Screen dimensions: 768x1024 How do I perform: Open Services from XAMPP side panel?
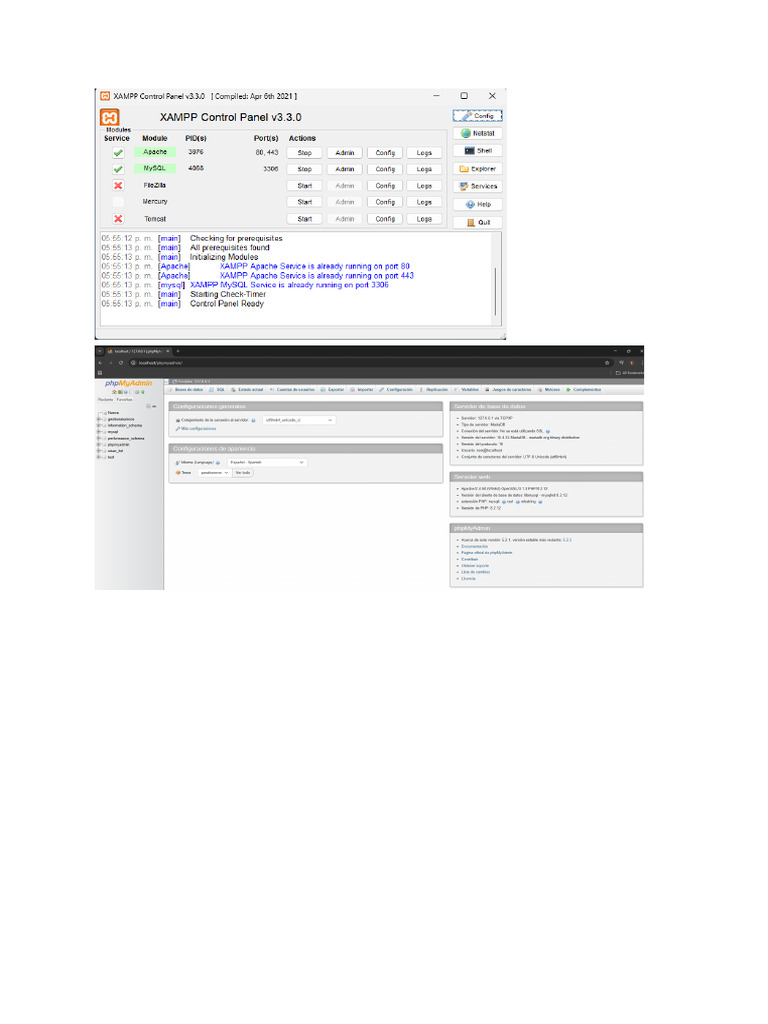click(477, 186)
